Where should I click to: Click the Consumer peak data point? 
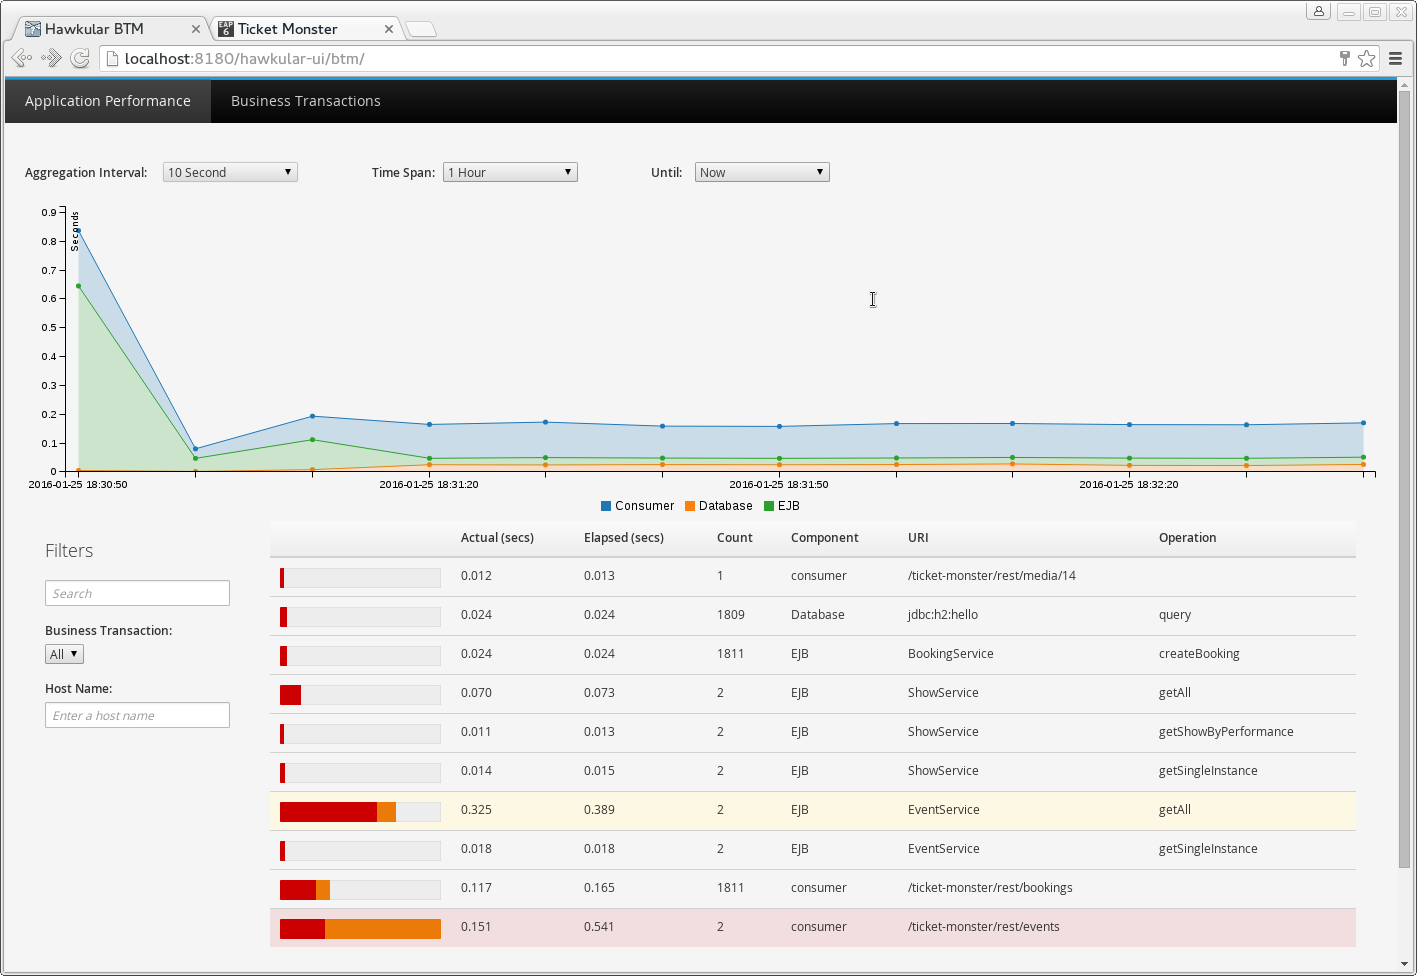tap(78, 231)
